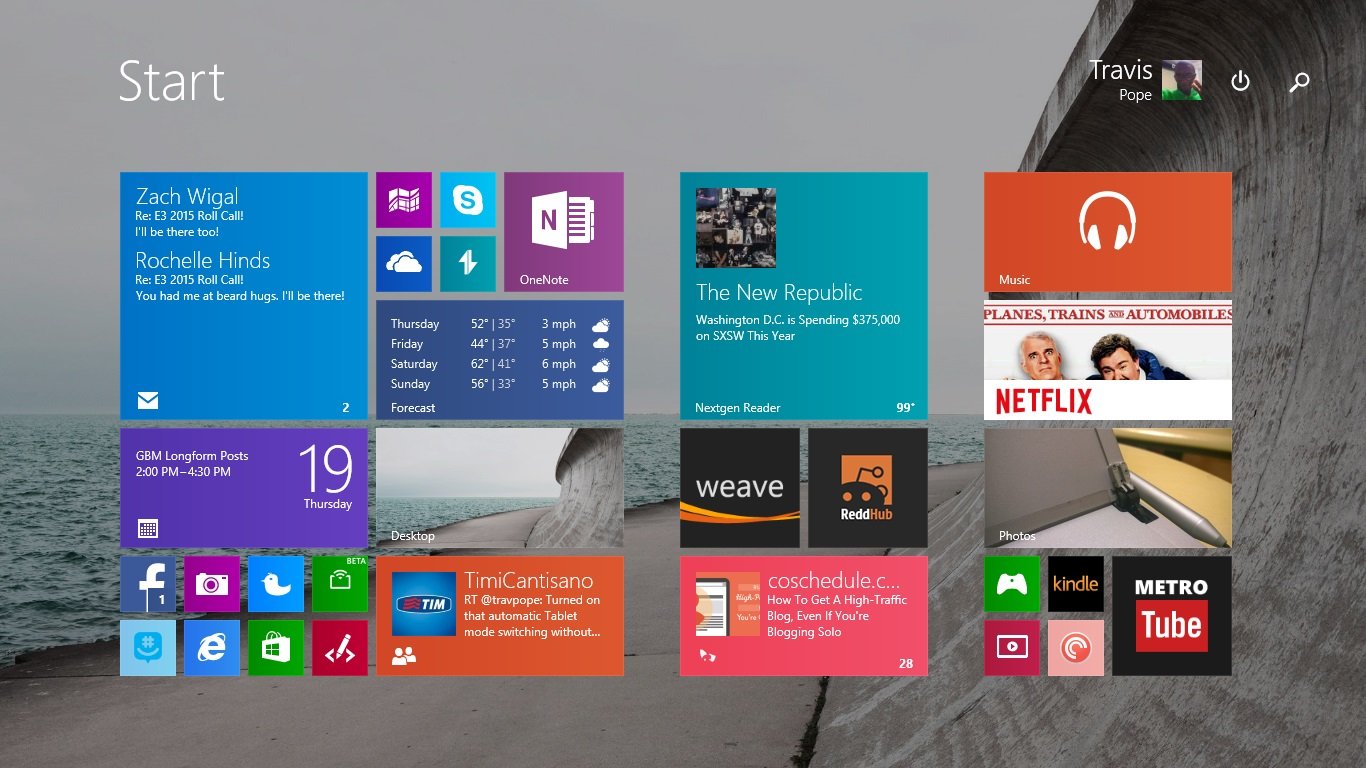The width and height of the screenshot is (1366, 768).
Task: Open the pink coschedule article tile
Action: (x=804, y=616)
